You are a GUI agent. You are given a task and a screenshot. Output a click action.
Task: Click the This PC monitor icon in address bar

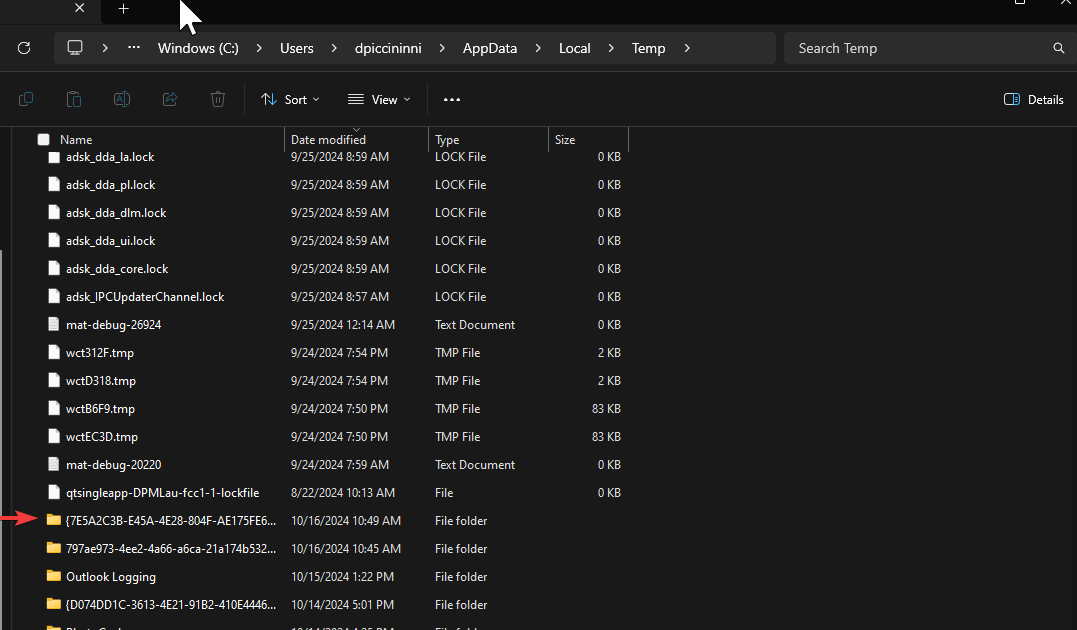pos(75,48)
